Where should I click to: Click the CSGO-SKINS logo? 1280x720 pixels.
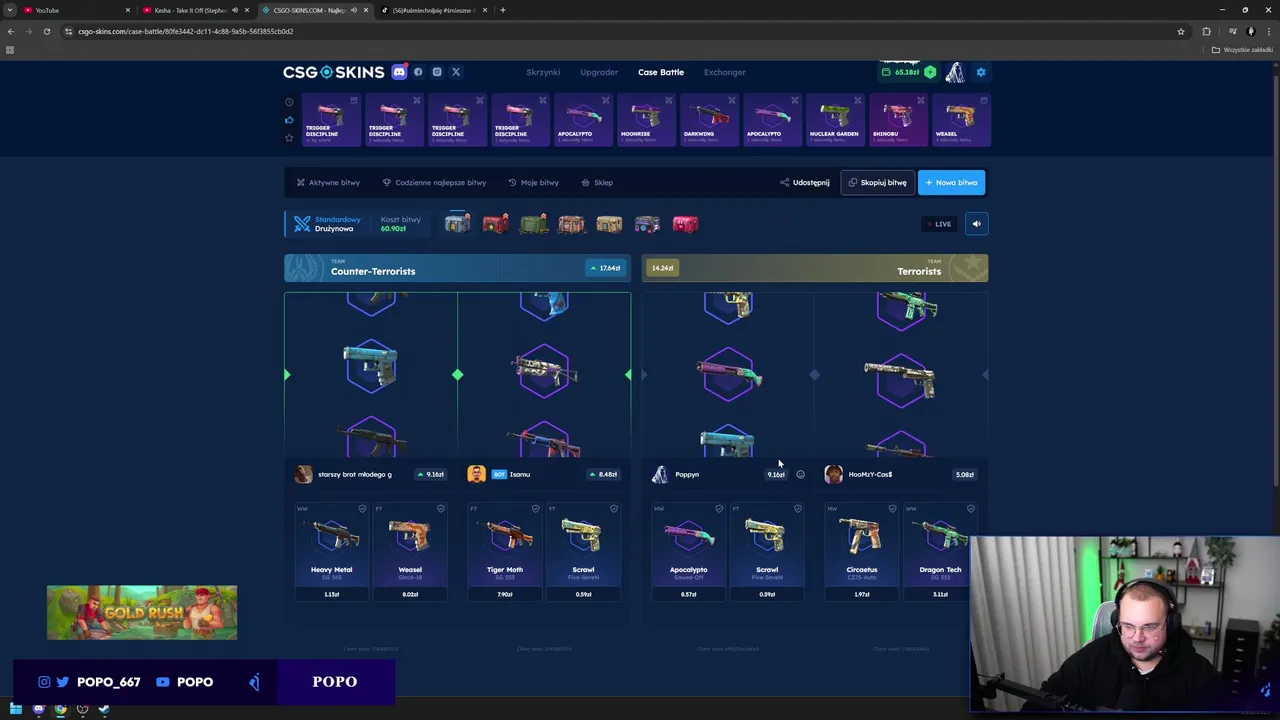click(333, 72)
